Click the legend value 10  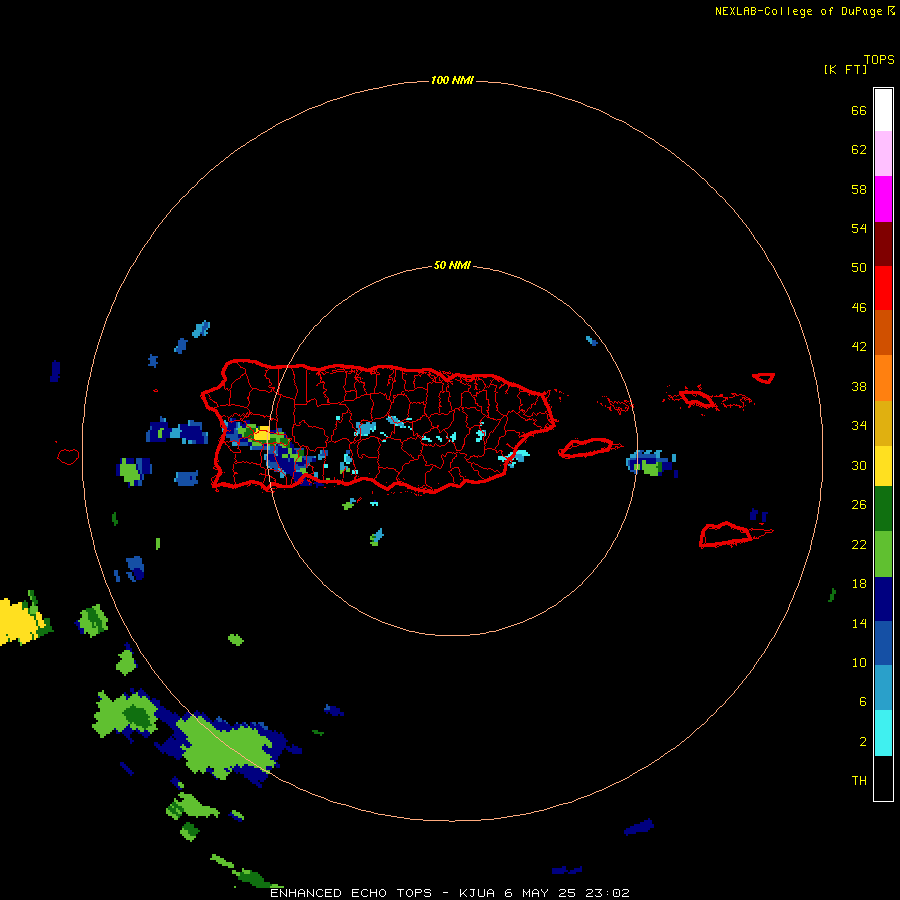click(x=859, y=663)
